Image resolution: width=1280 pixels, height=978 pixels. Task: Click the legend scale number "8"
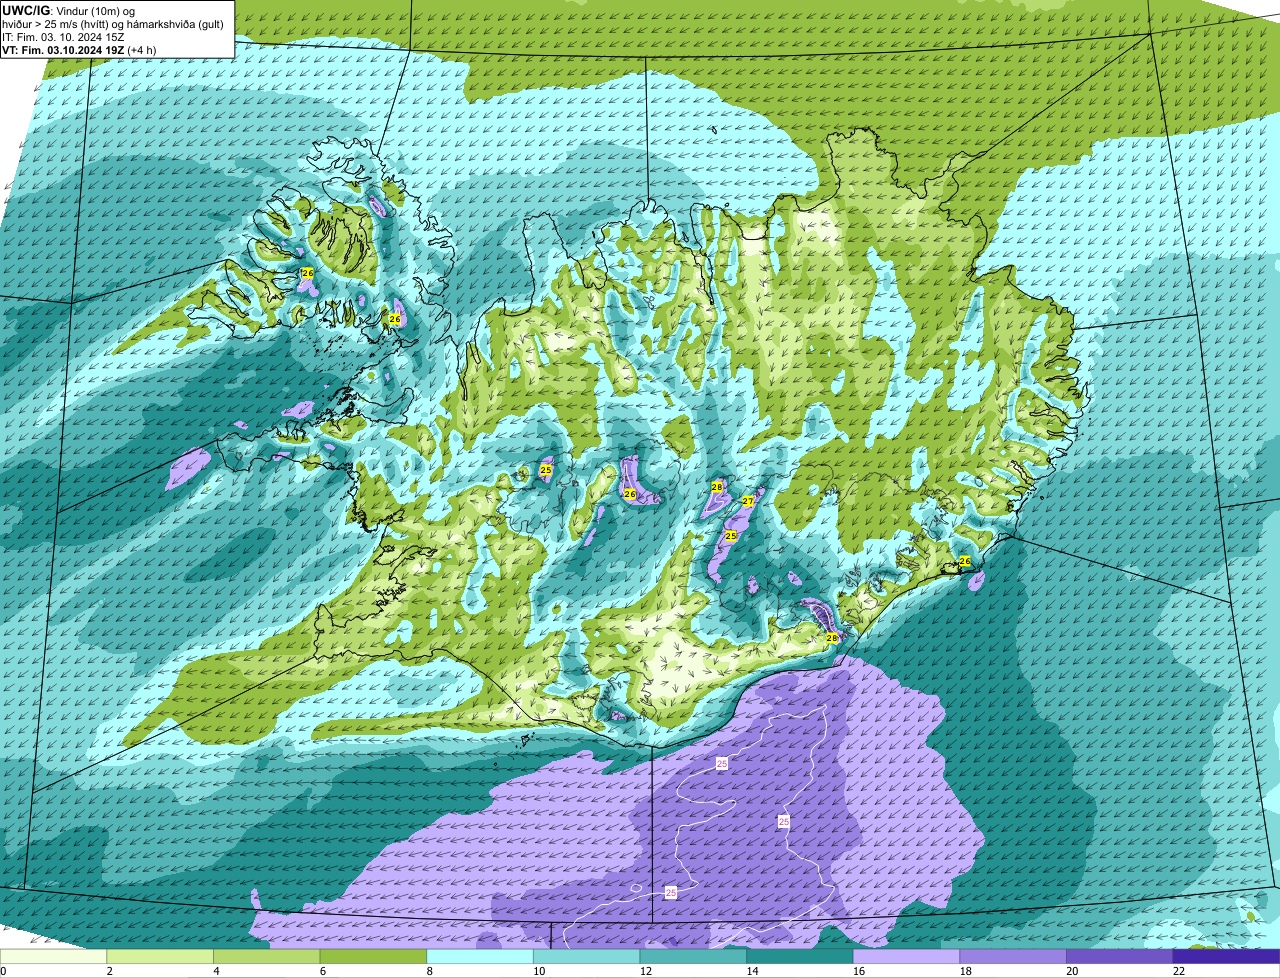tap(431, 971)
